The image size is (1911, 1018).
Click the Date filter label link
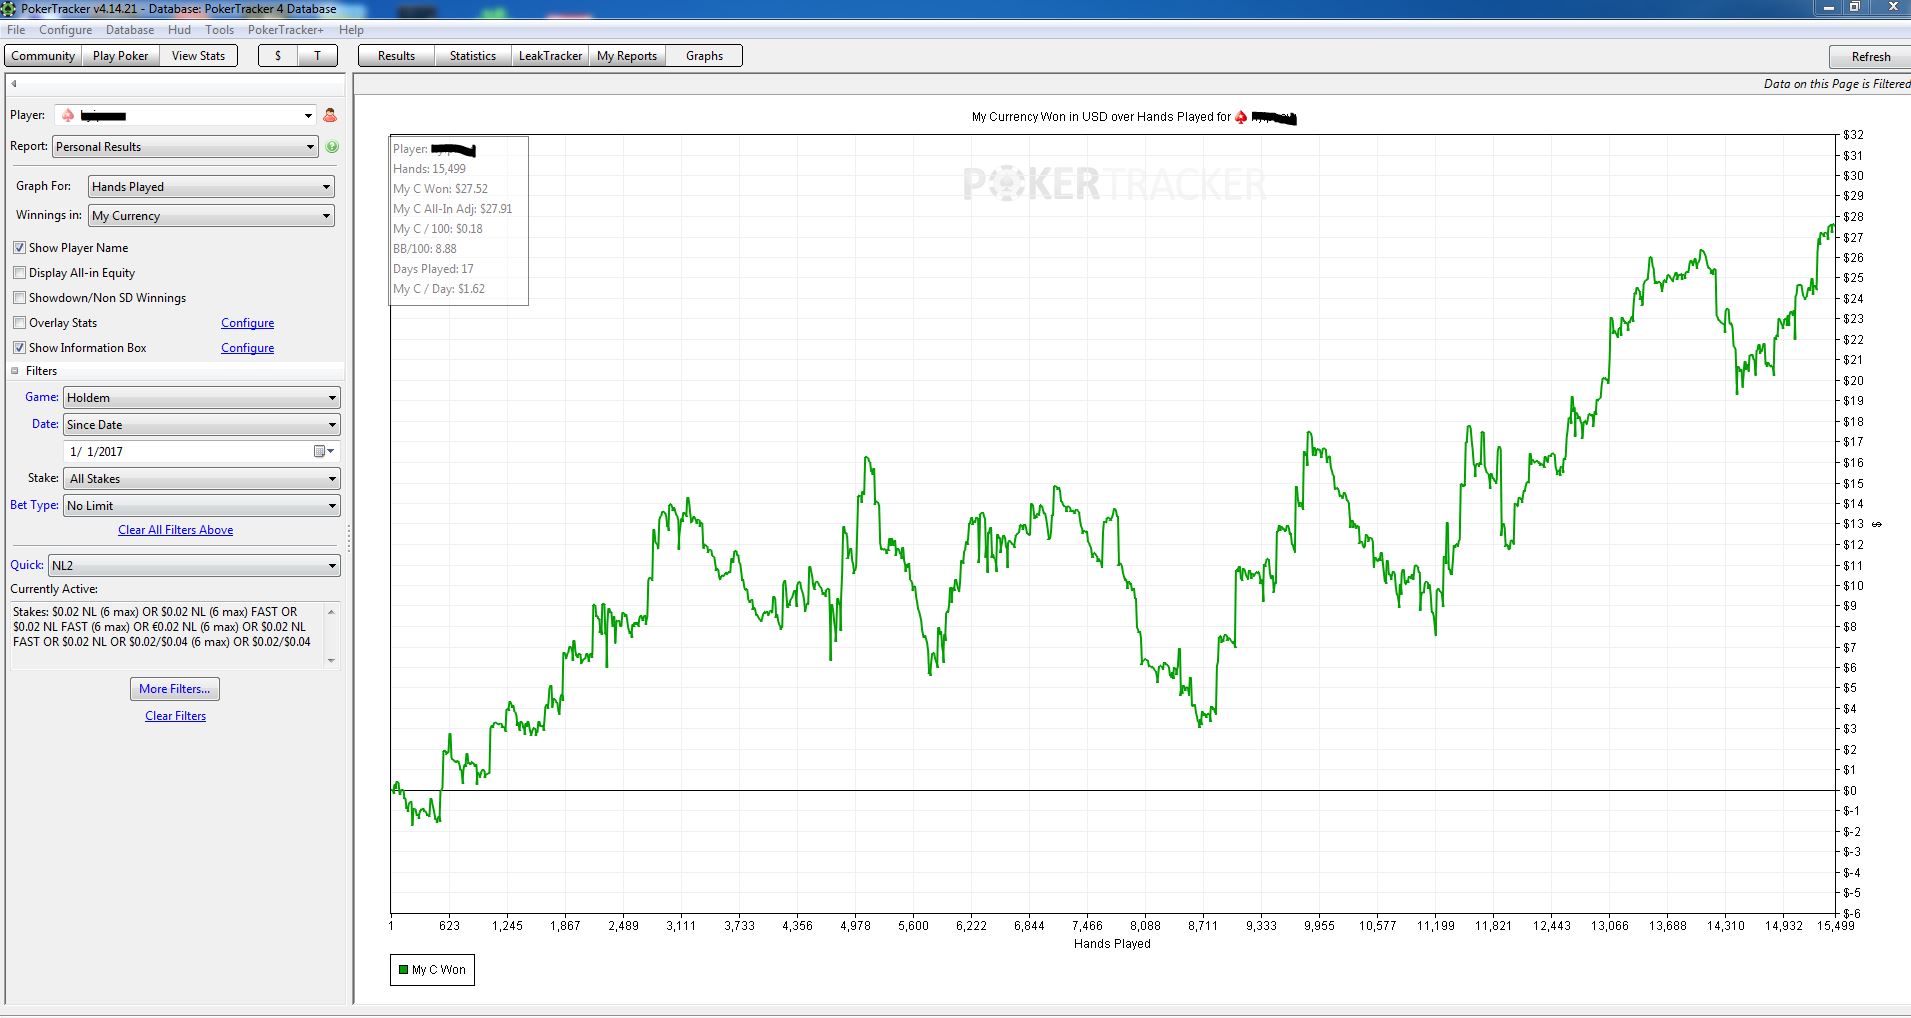click(44, 424)
